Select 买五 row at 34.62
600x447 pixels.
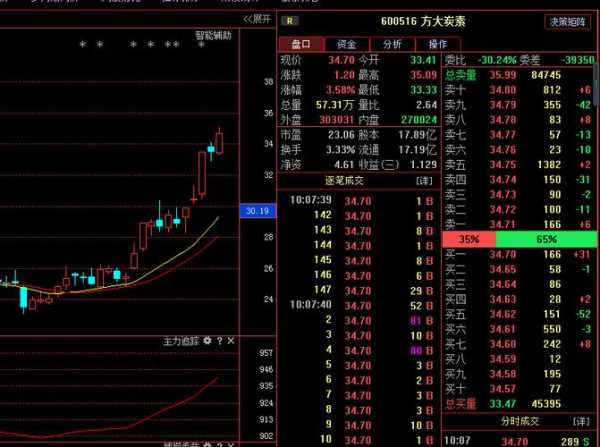click(518, 314)
